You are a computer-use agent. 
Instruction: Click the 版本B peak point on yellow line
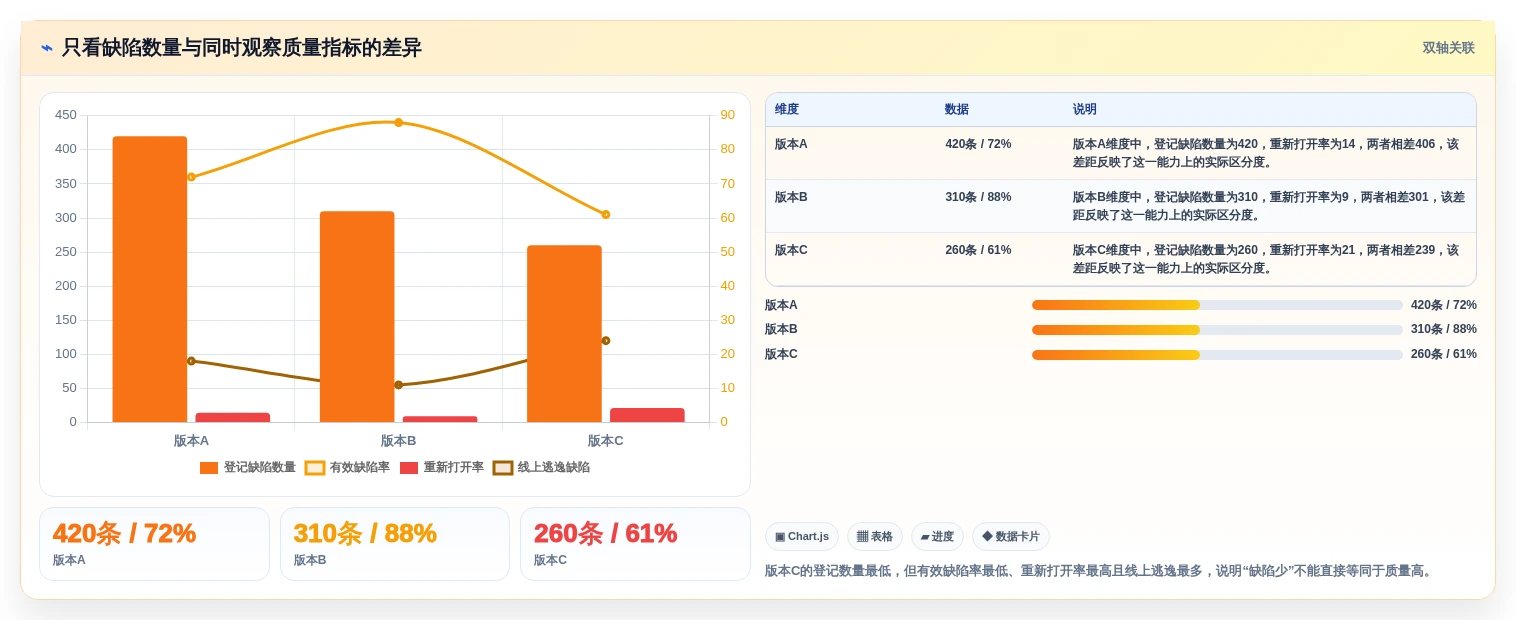pyautogui.click(x=398, y=122)
